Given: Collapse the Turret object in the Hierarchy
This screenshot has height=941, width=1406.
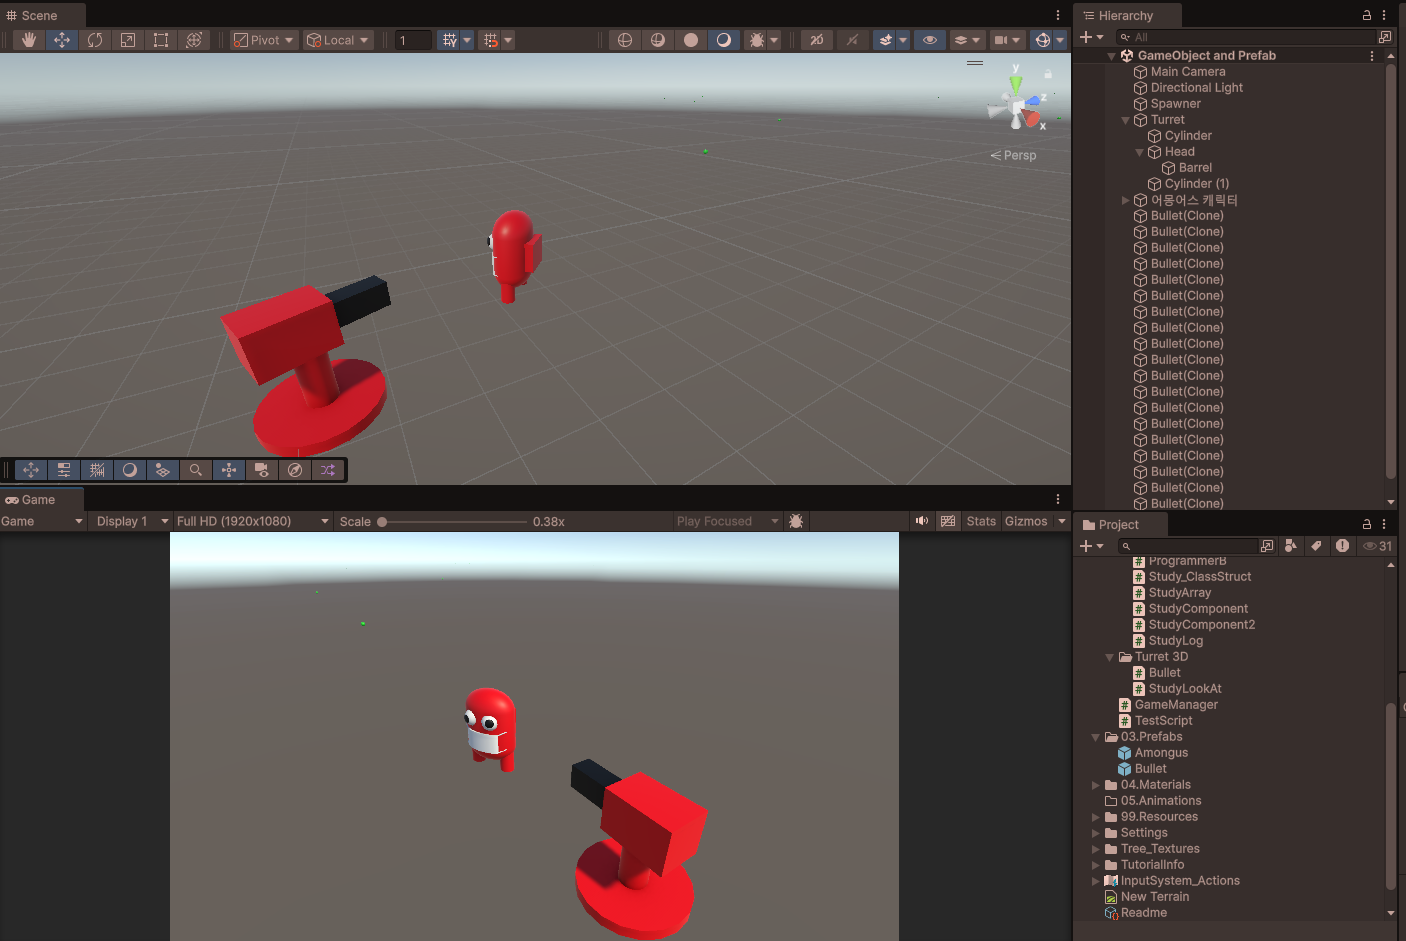Looking at the screenshot, I should pyautogui.click(x=1126, y=120).
